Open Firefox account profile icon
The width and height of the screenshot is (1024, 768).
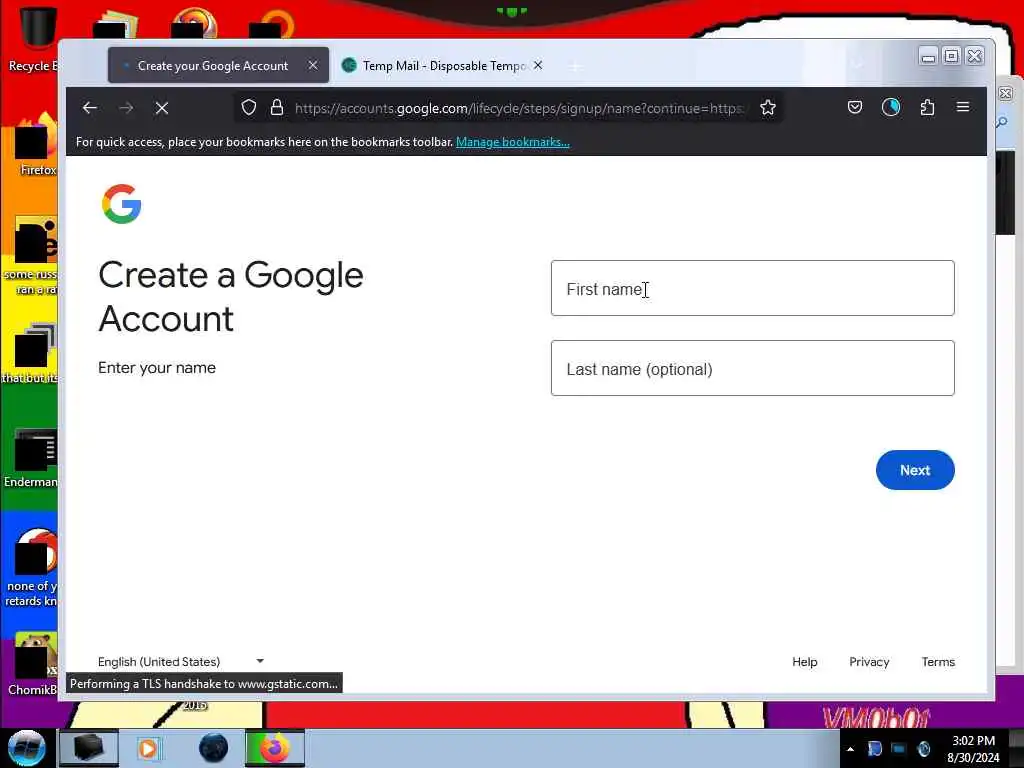click(x=891, y=107)
